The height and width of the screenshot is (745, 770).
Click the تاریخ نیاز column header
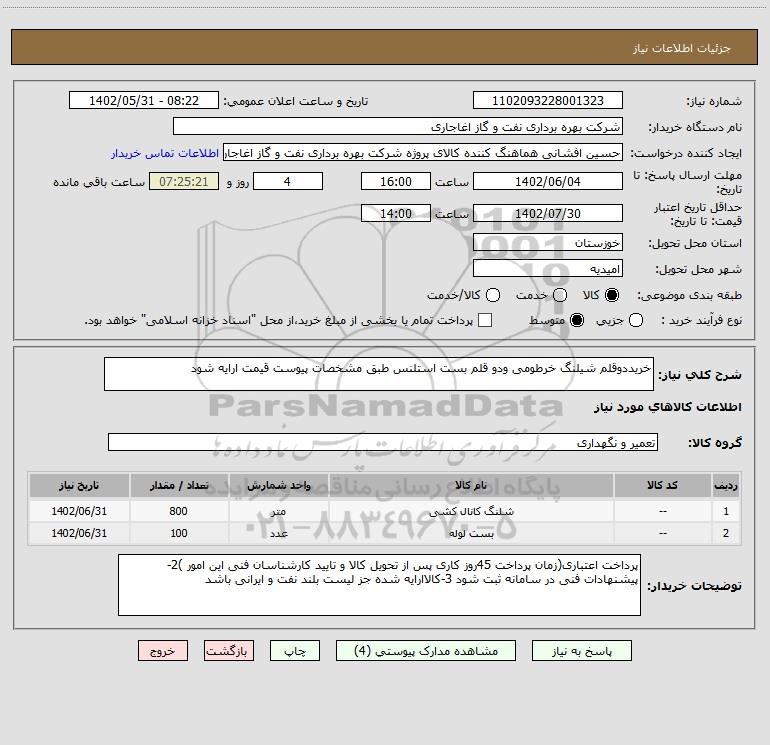pyautogui.click(x=79, y=486)
